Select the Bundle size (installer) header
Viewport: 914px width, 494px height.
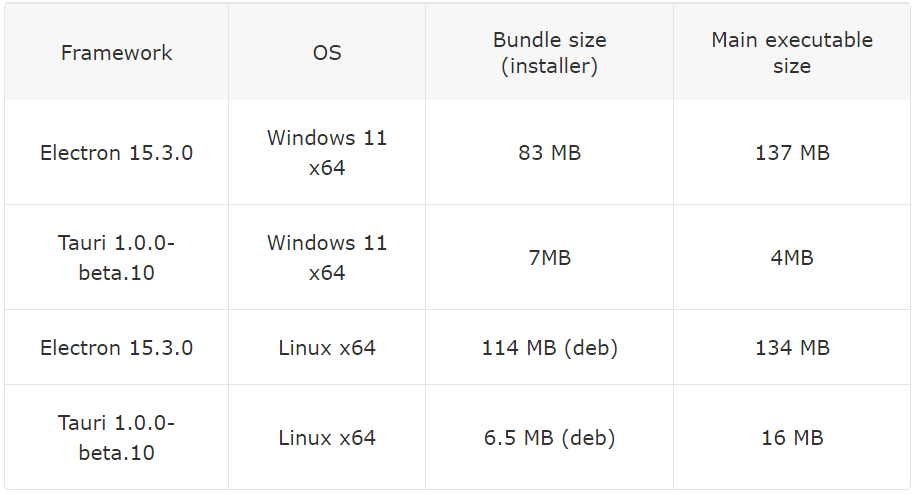pyautogui.click(x=549, y=53)
